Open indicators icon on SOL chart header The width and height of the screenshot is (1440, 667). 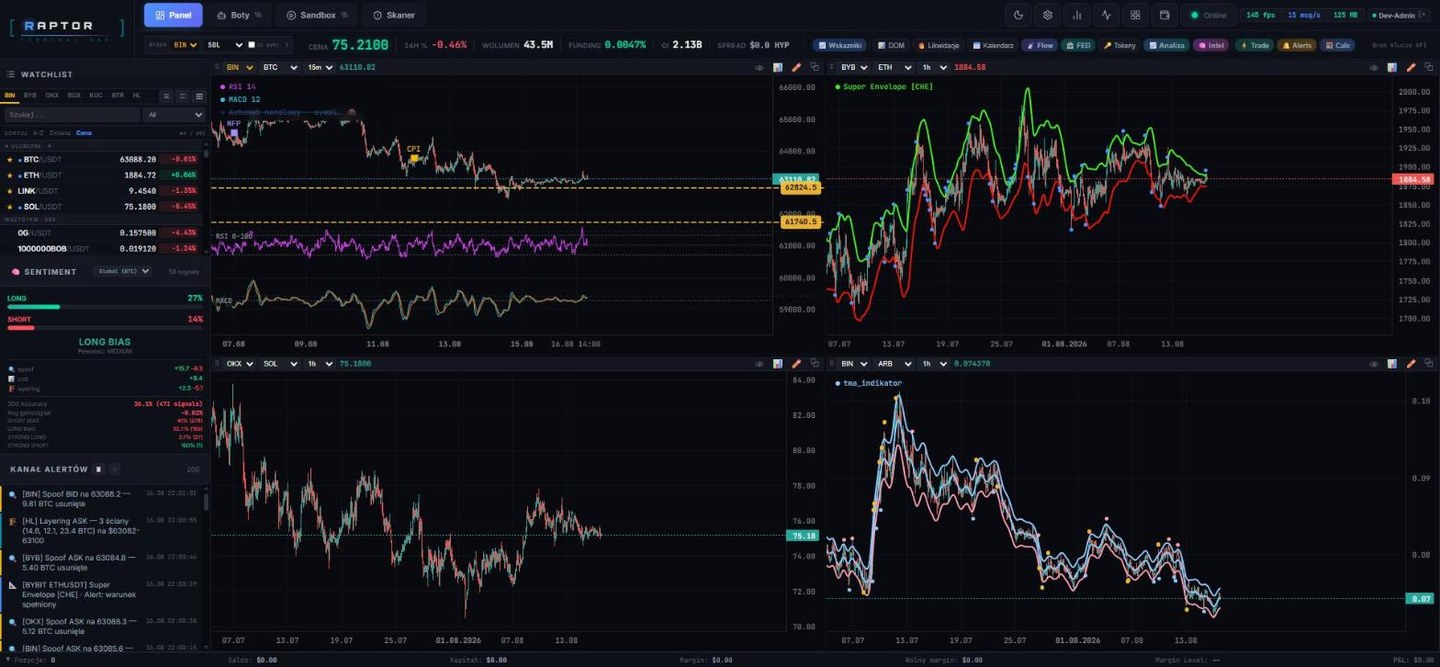tap(778, 364)
